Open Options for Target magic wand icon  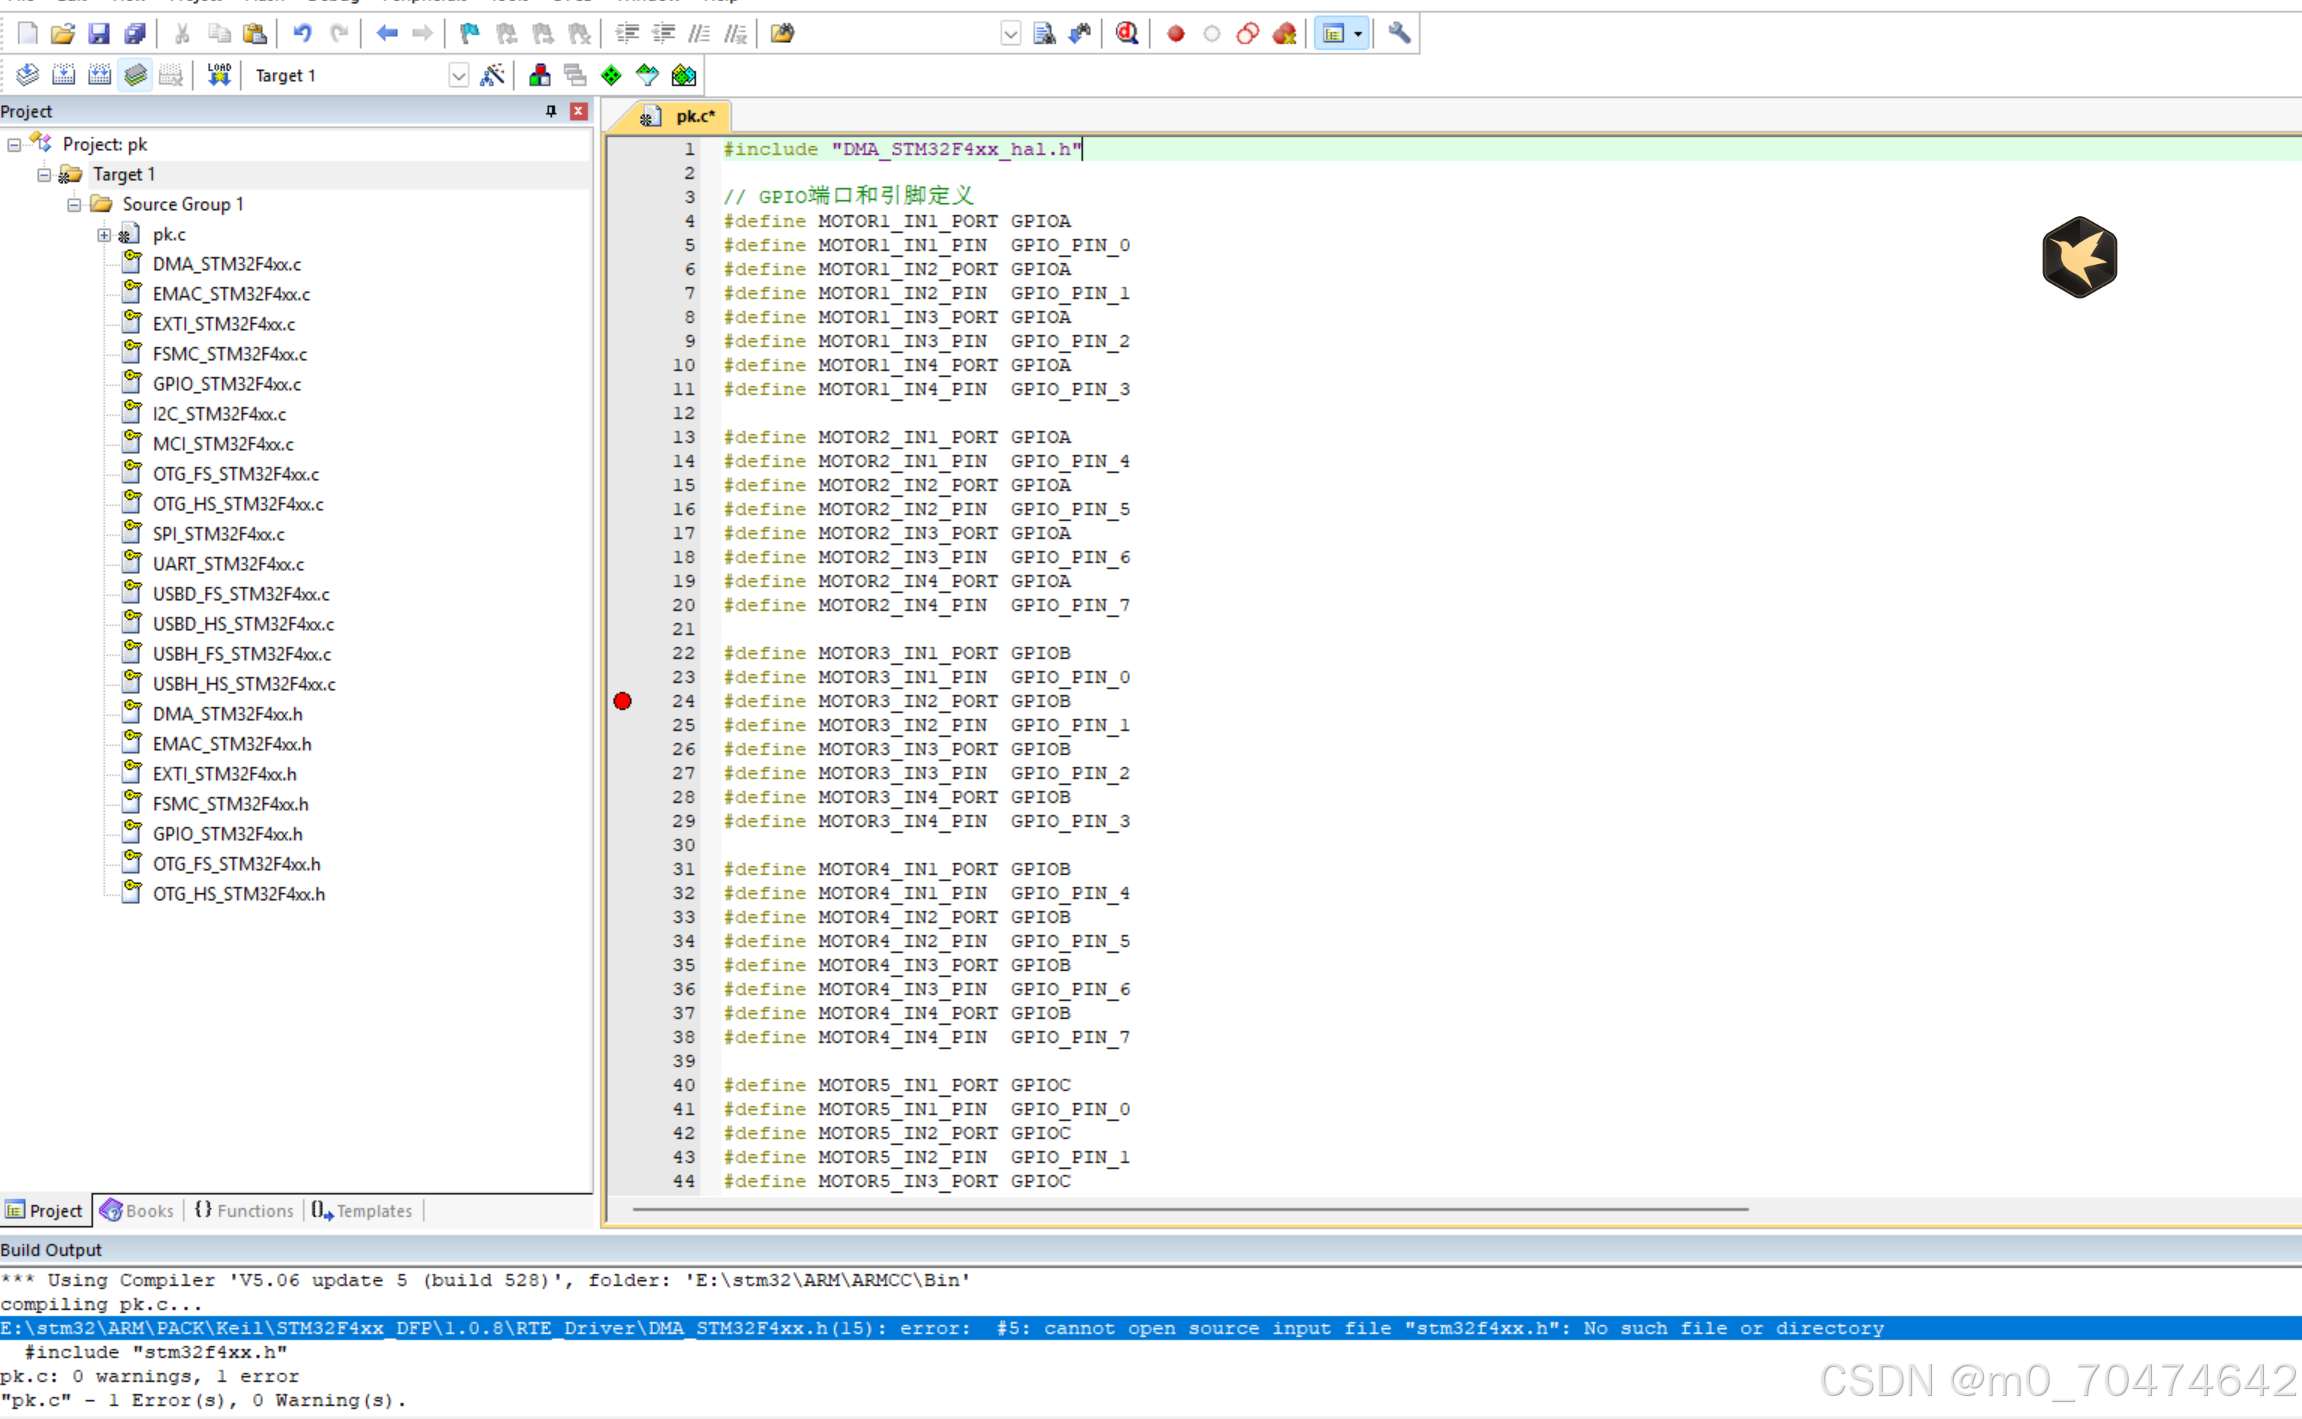coord(492,75)
